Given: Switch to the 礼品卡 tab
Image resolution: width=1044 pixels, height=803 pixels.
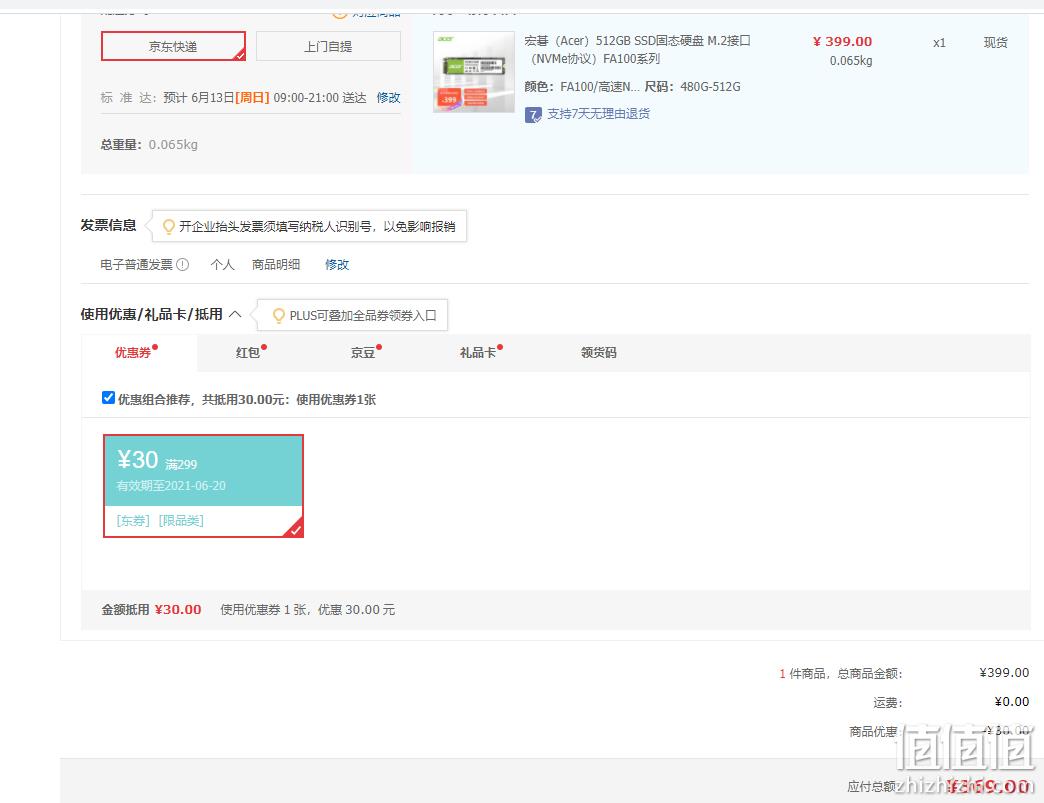Looking at the screenshot, I should click(x=477, y=352).
